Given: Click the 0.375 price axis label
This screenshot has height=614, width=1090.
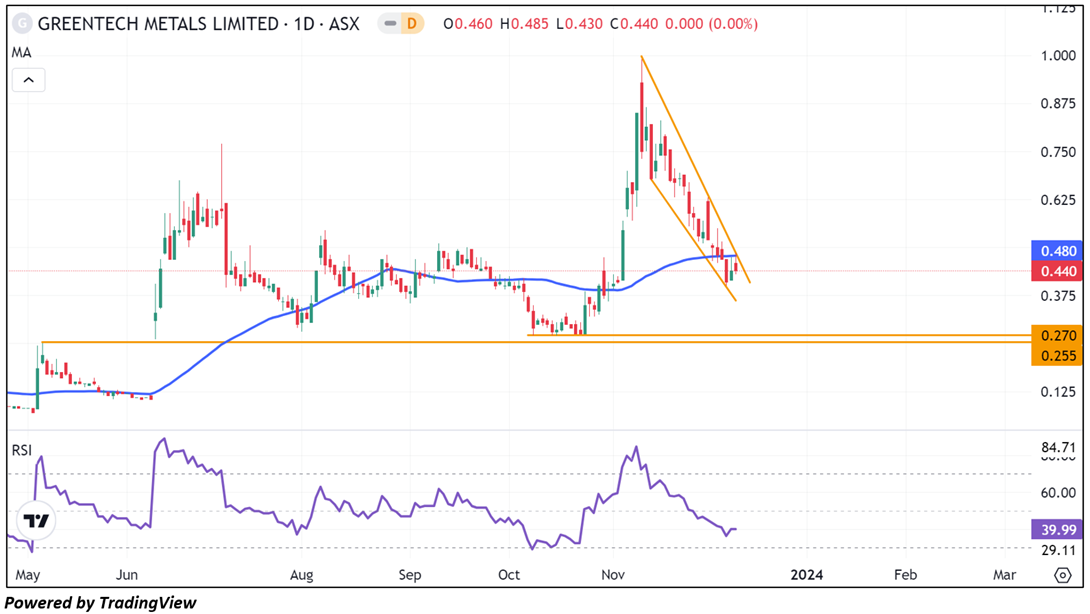Looking at the screenshot, I should coord(1058,296).
